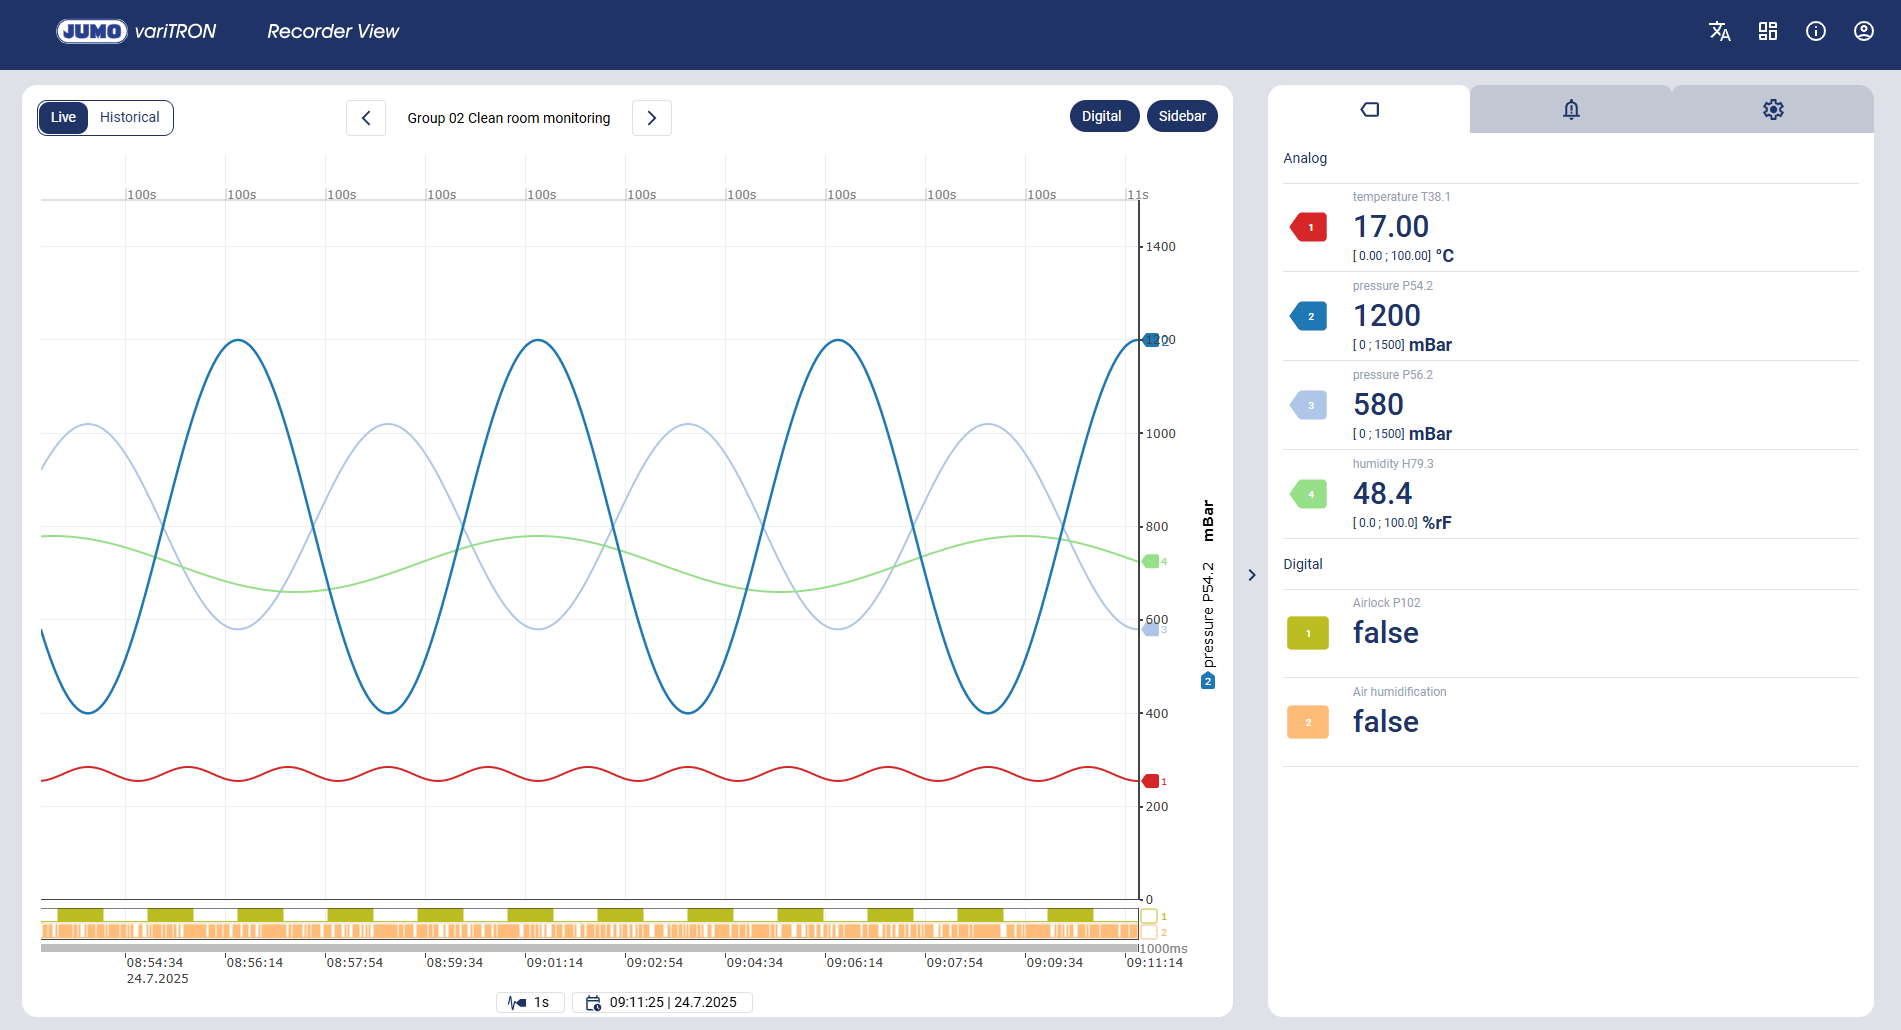The width and height of the screenshot is (1901, 1030).
Task: Open the user account icon
Action: (1863, 31)
